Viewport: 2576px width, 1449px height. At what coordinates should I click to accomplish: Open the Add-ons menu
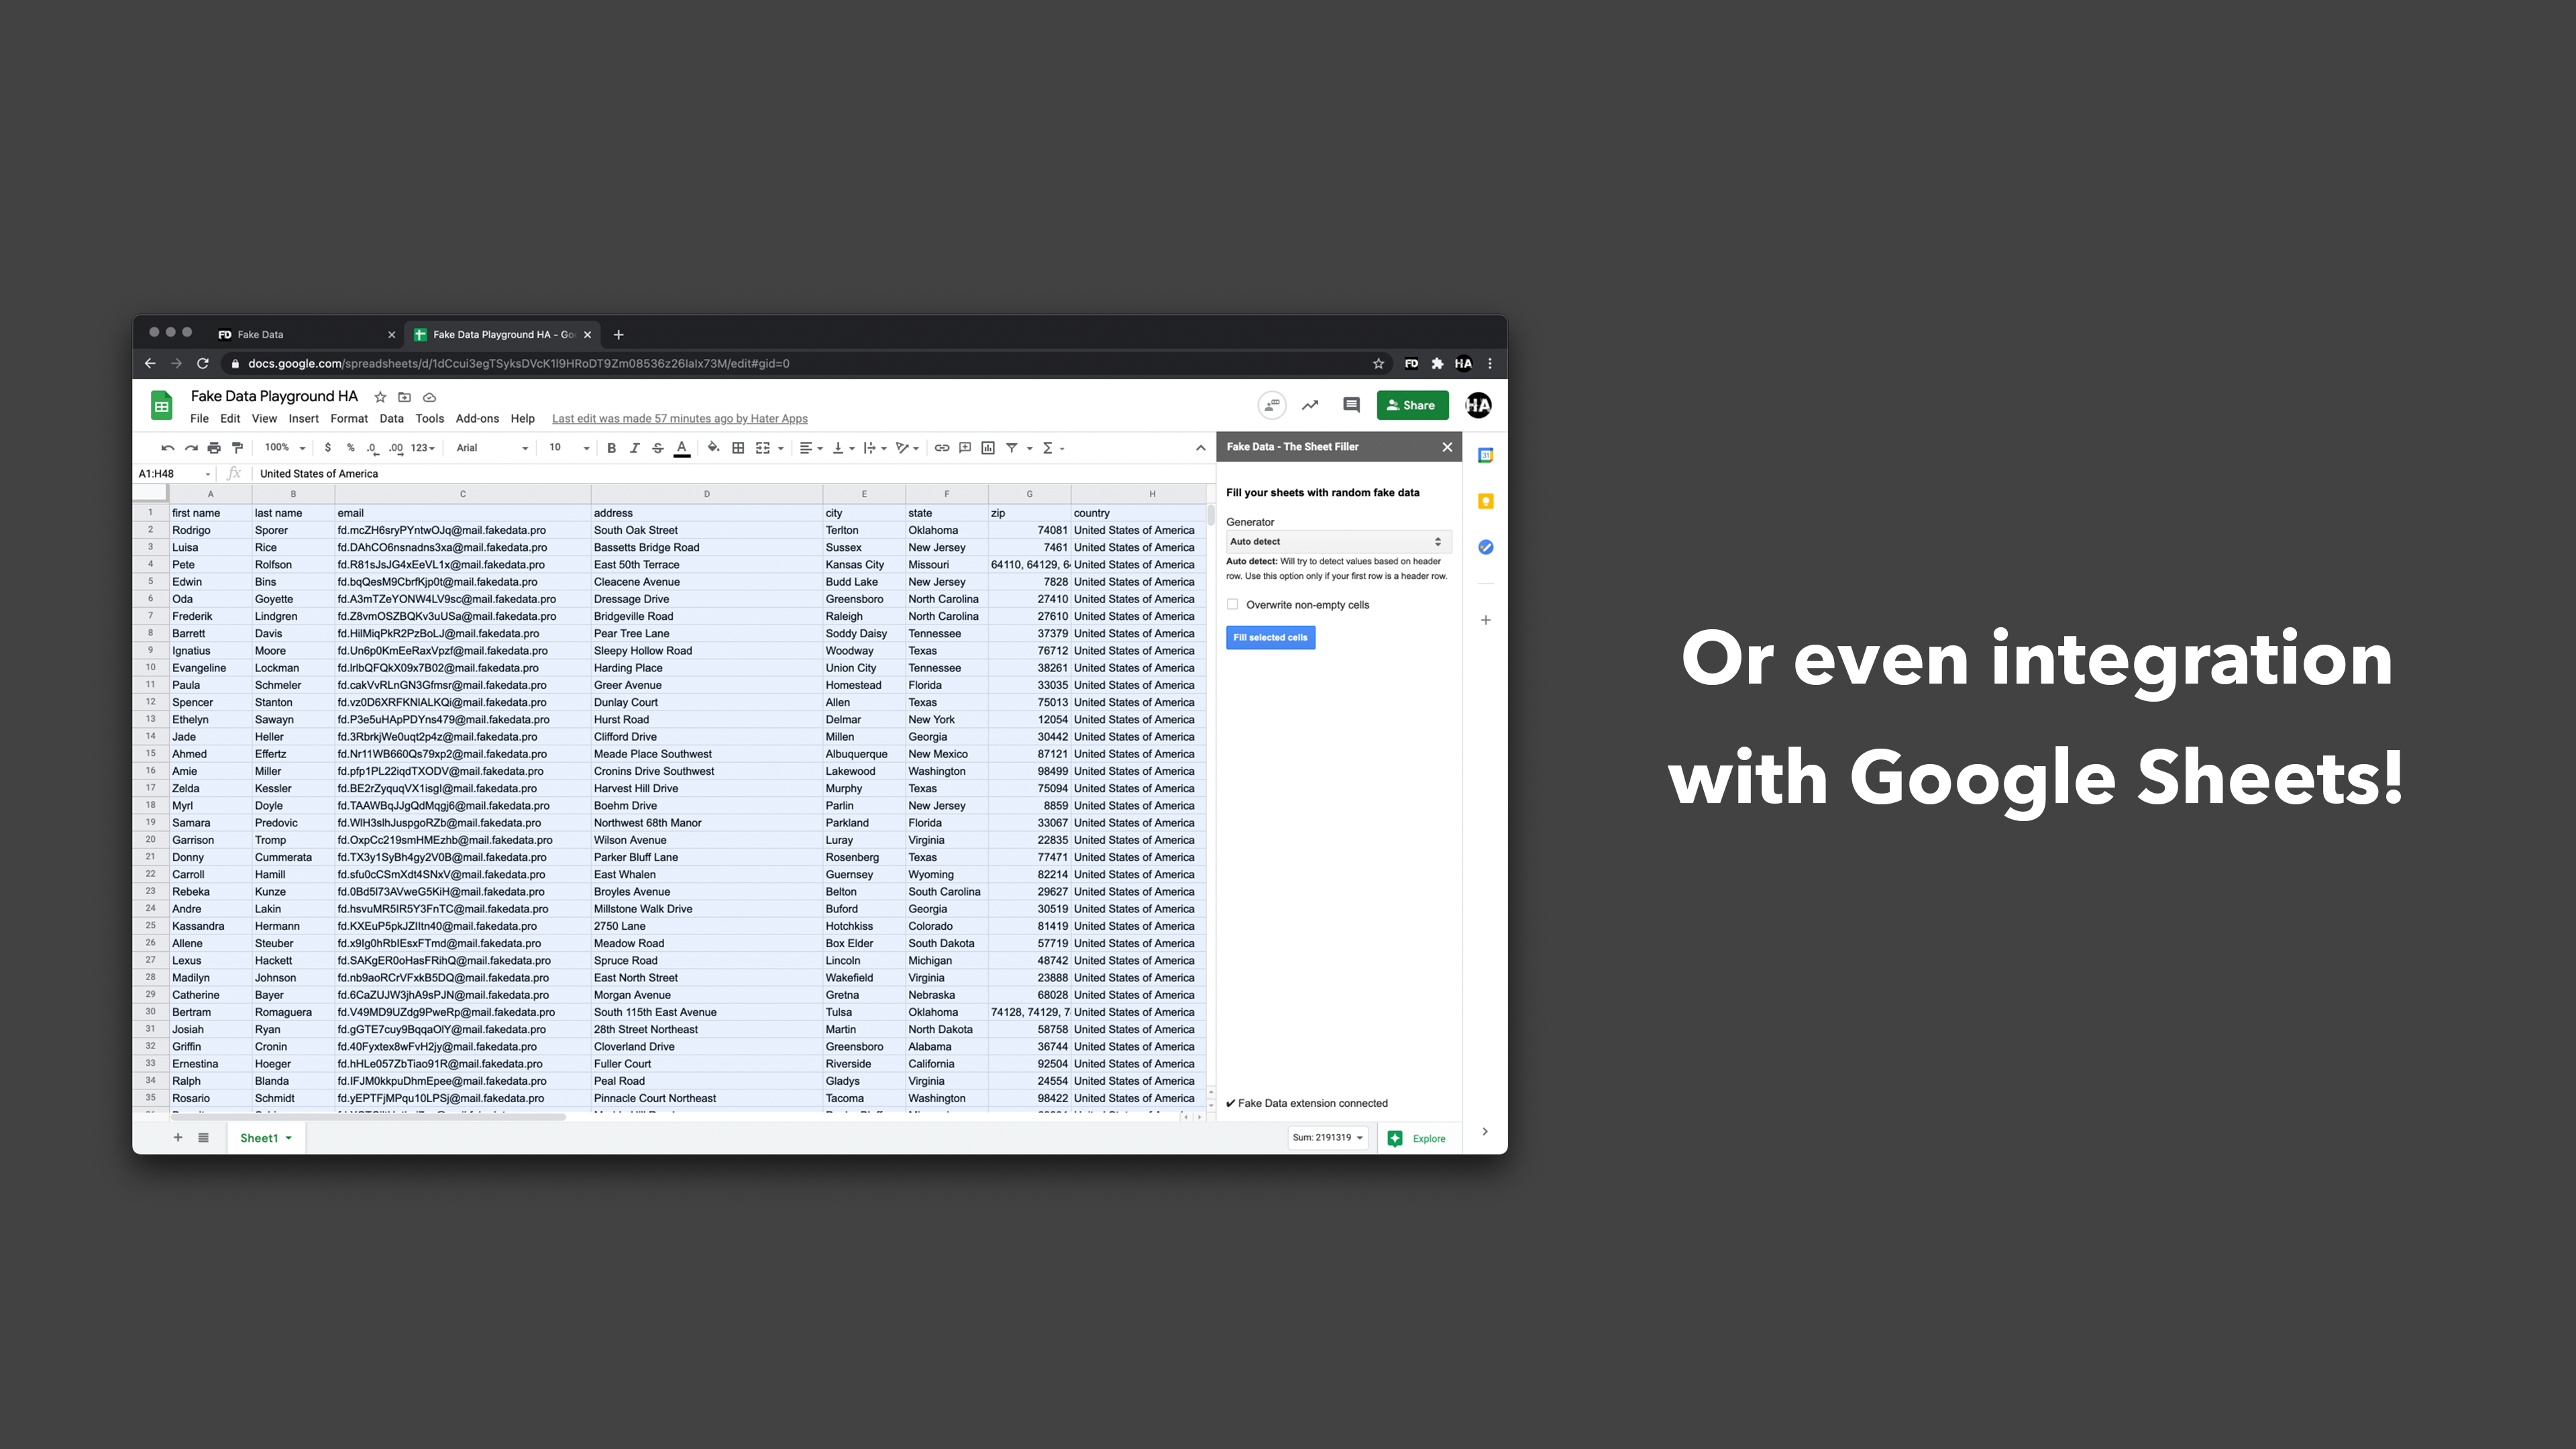click(477, 419)
